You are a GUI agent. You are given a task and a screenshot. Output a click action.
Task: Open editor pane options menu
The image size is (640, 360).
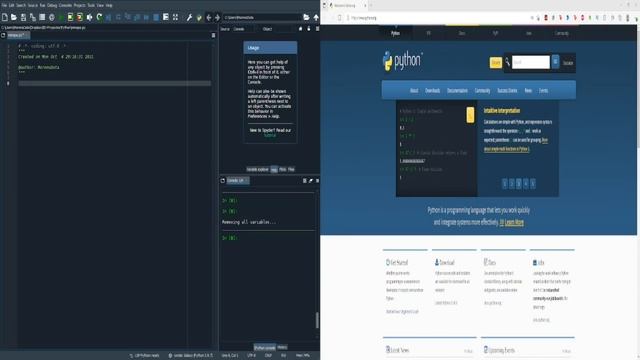[213, 36]
